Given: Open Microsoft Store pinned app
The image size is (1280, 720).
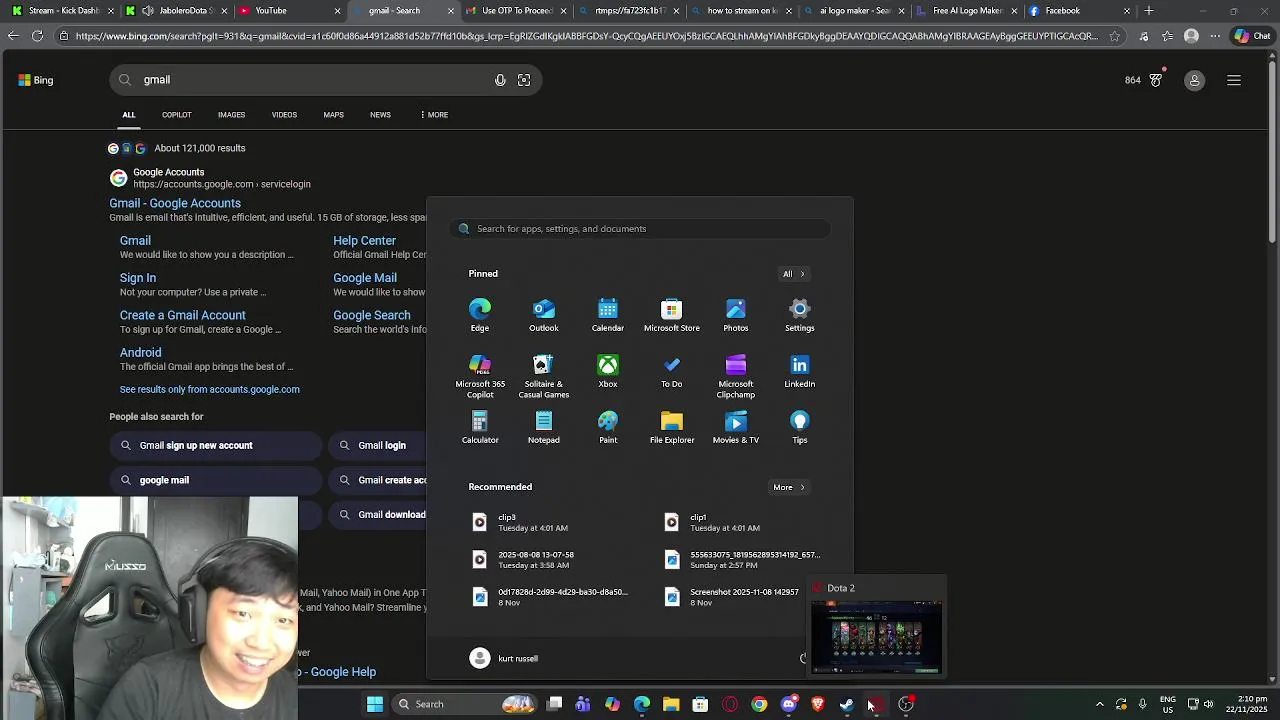Looking at the screenshot, I should 672,315.
